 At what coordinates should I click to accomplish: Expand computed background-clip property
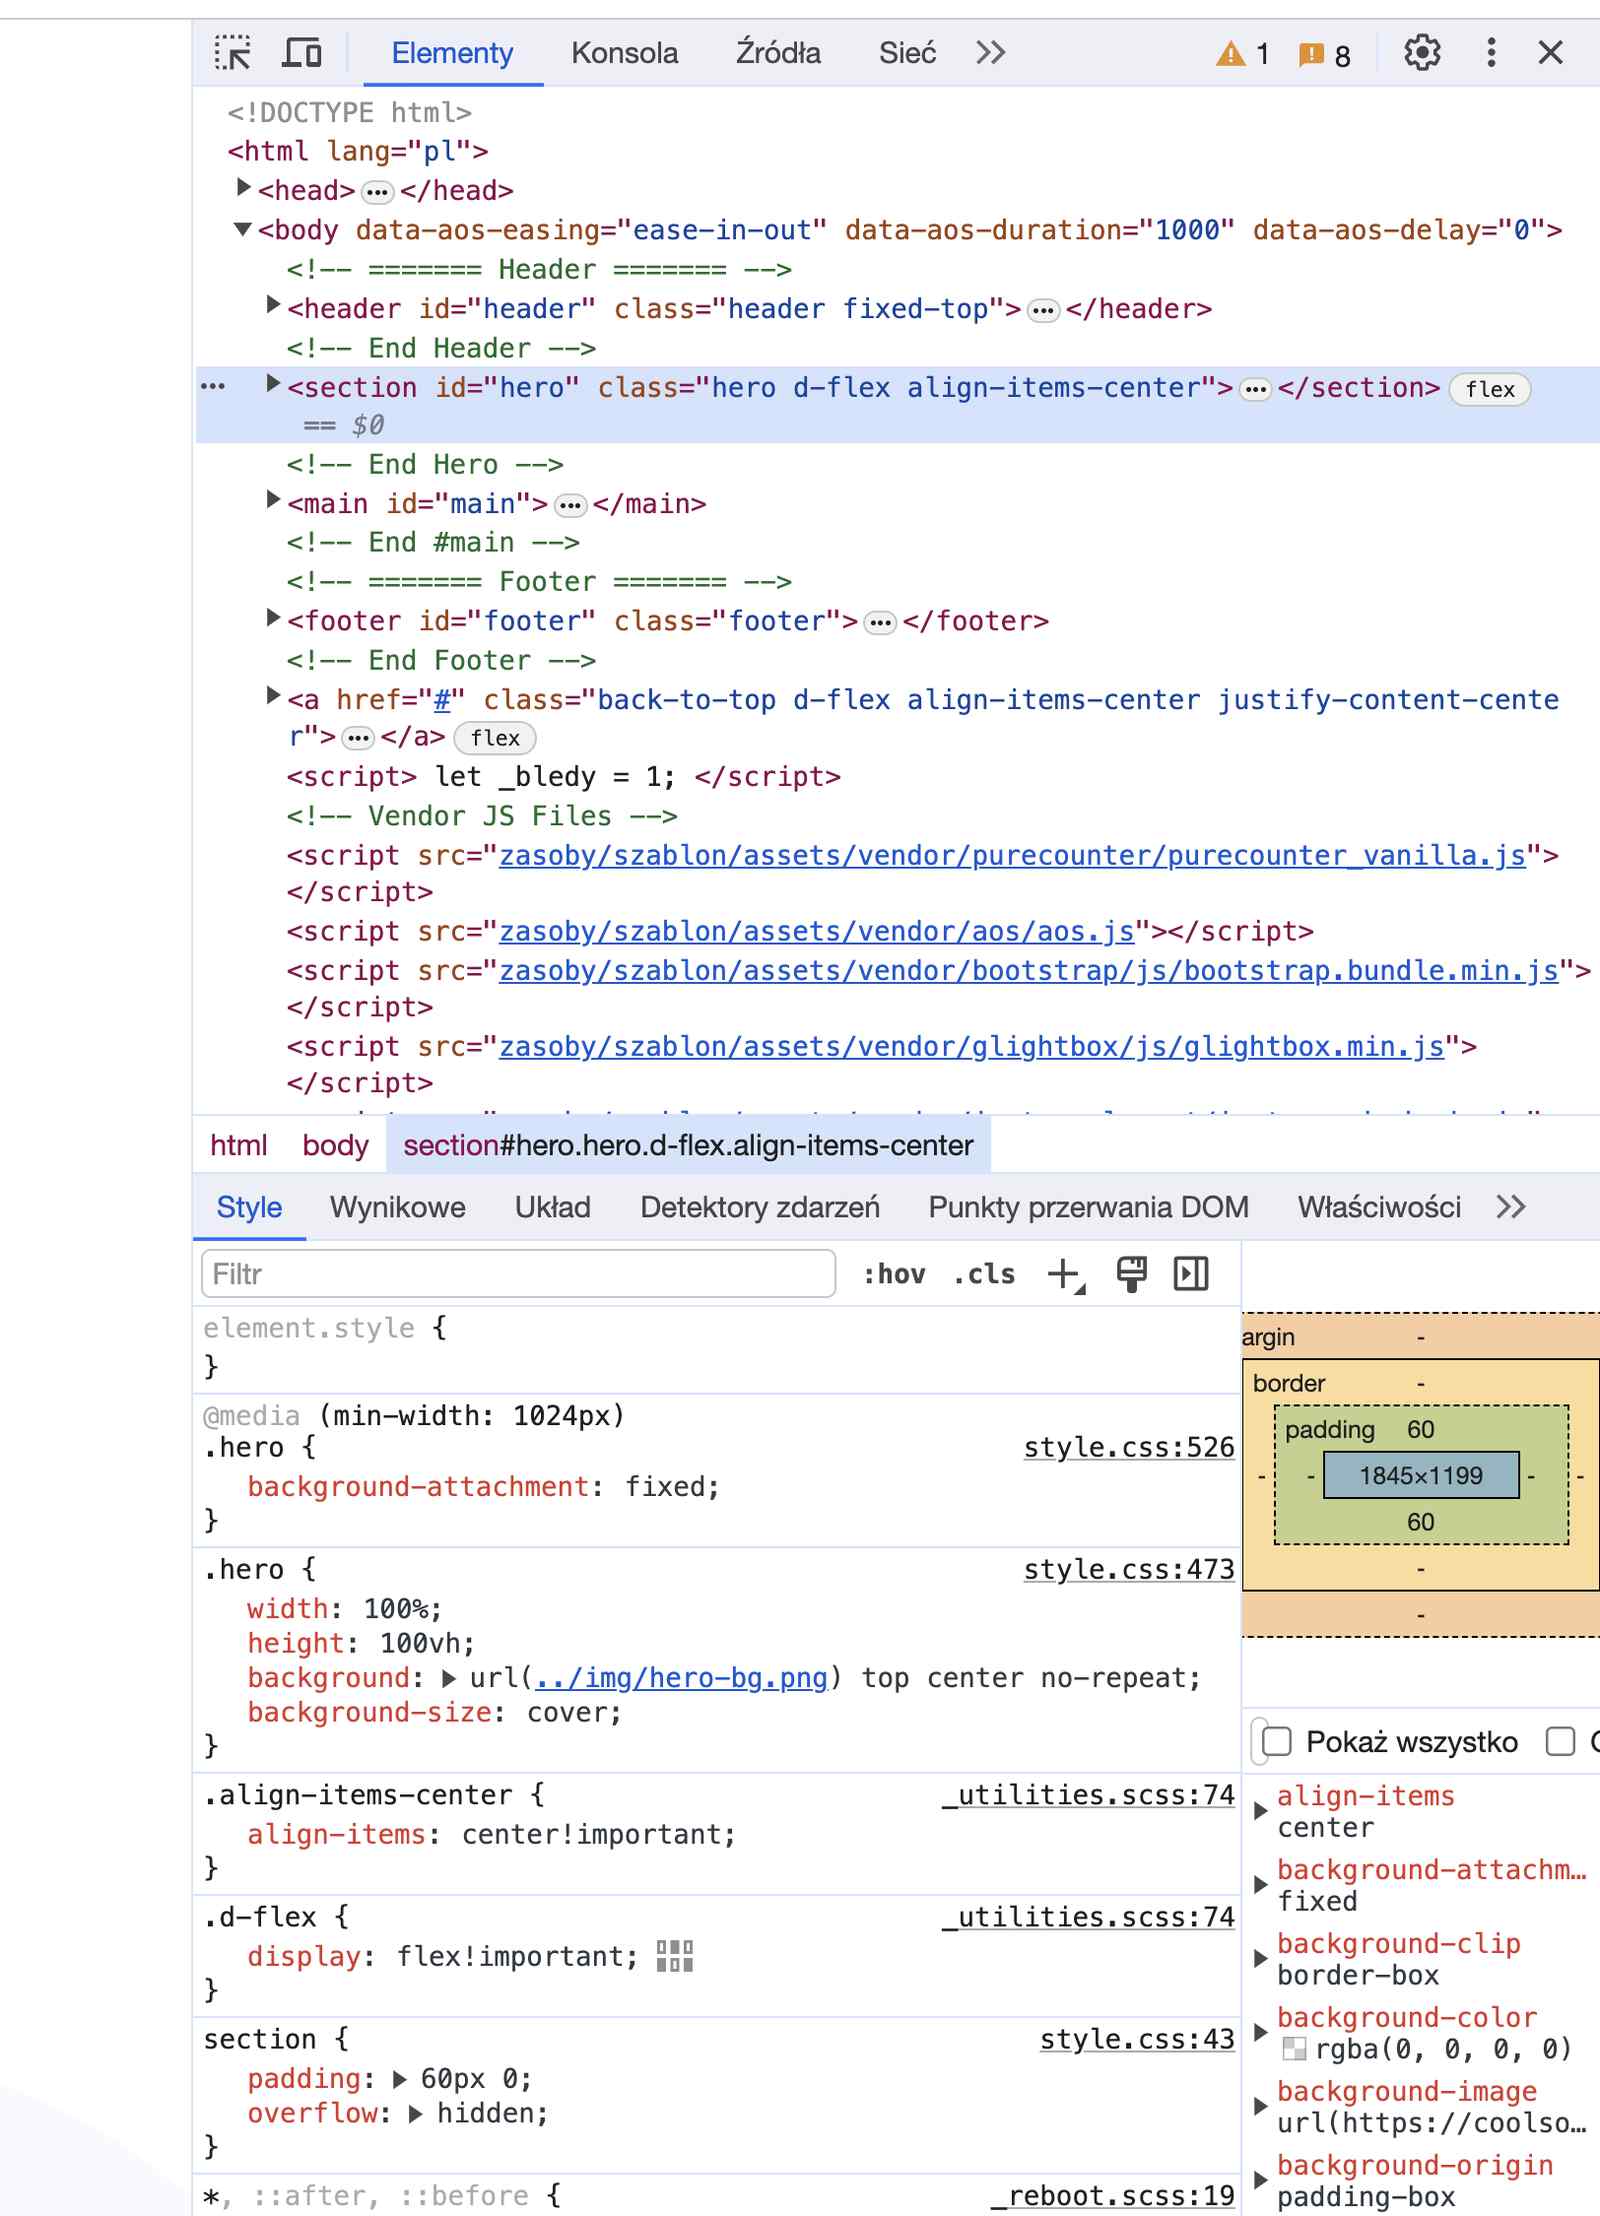(1261, 1959)
